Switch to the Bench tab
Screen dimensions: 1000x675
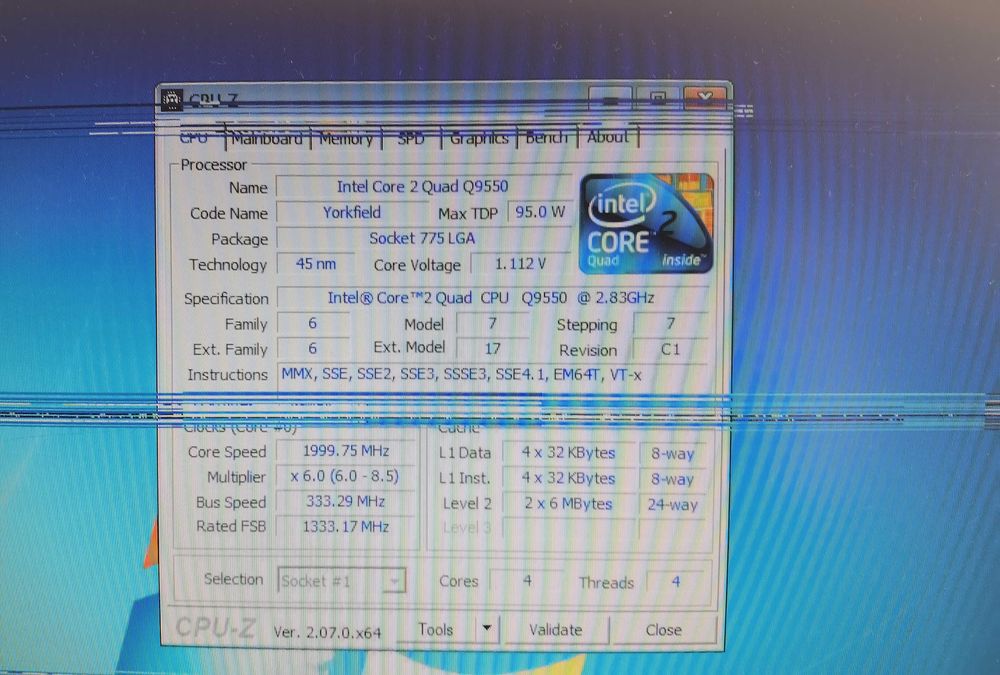point(547,137)
